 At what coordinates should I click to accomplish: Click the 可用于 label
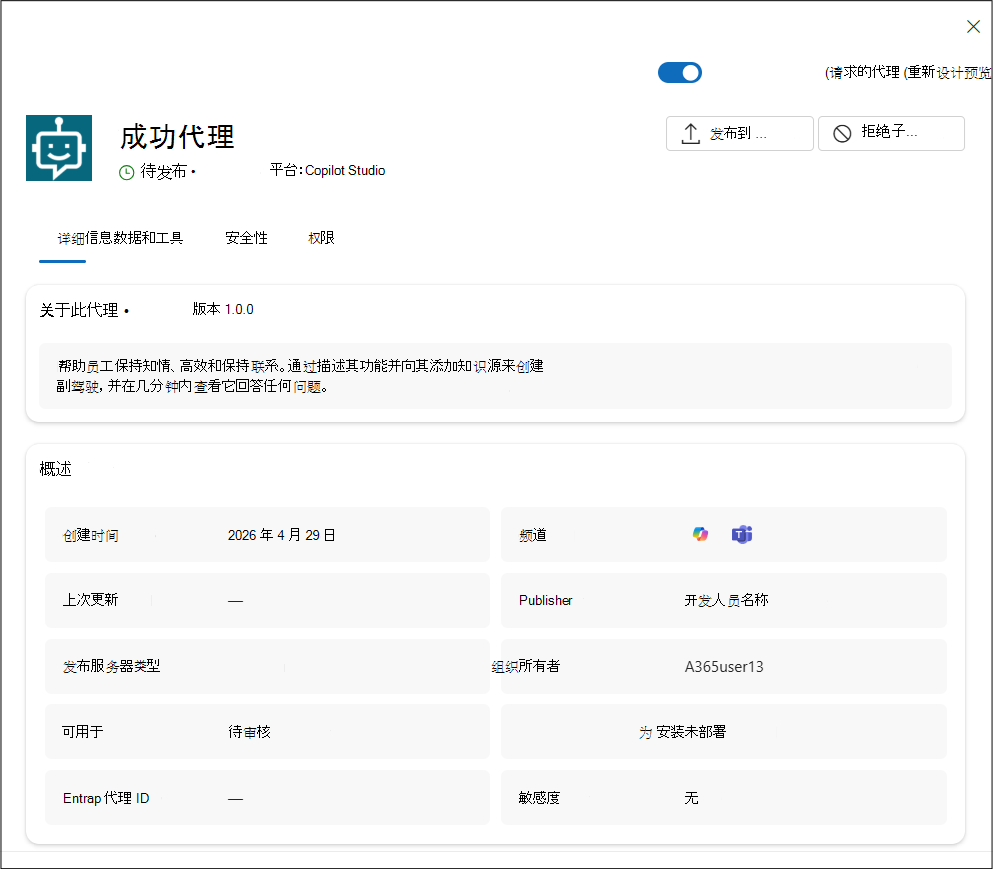click(x=83, y=732)
